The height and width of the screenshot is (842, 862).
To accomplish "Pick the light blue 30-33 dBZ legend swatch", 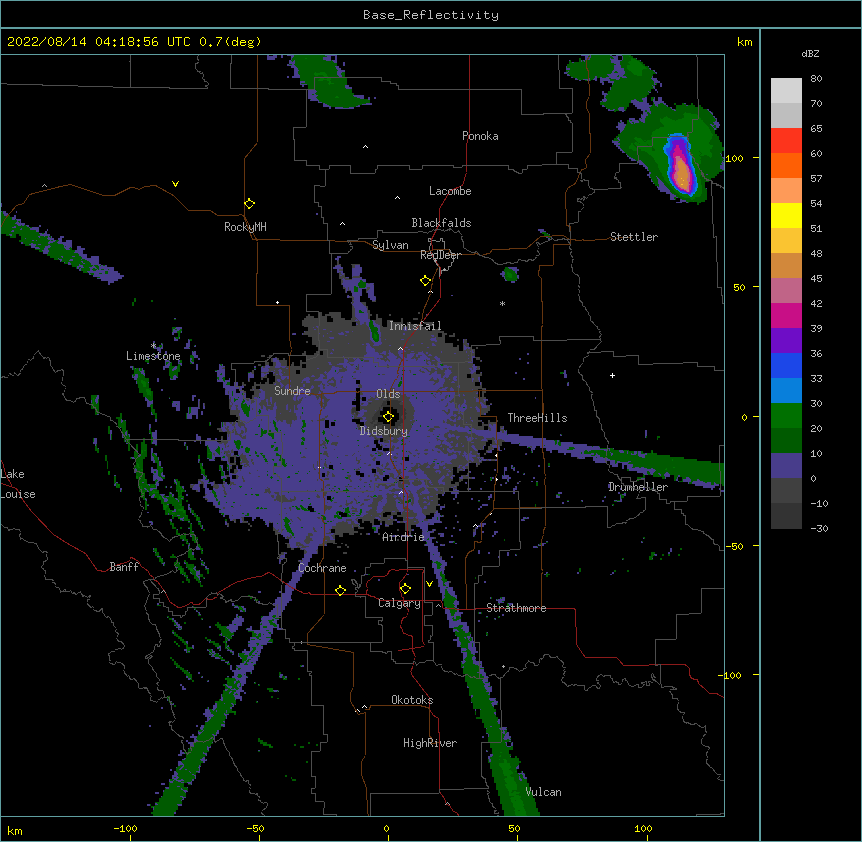I will [x=786, y=391].
